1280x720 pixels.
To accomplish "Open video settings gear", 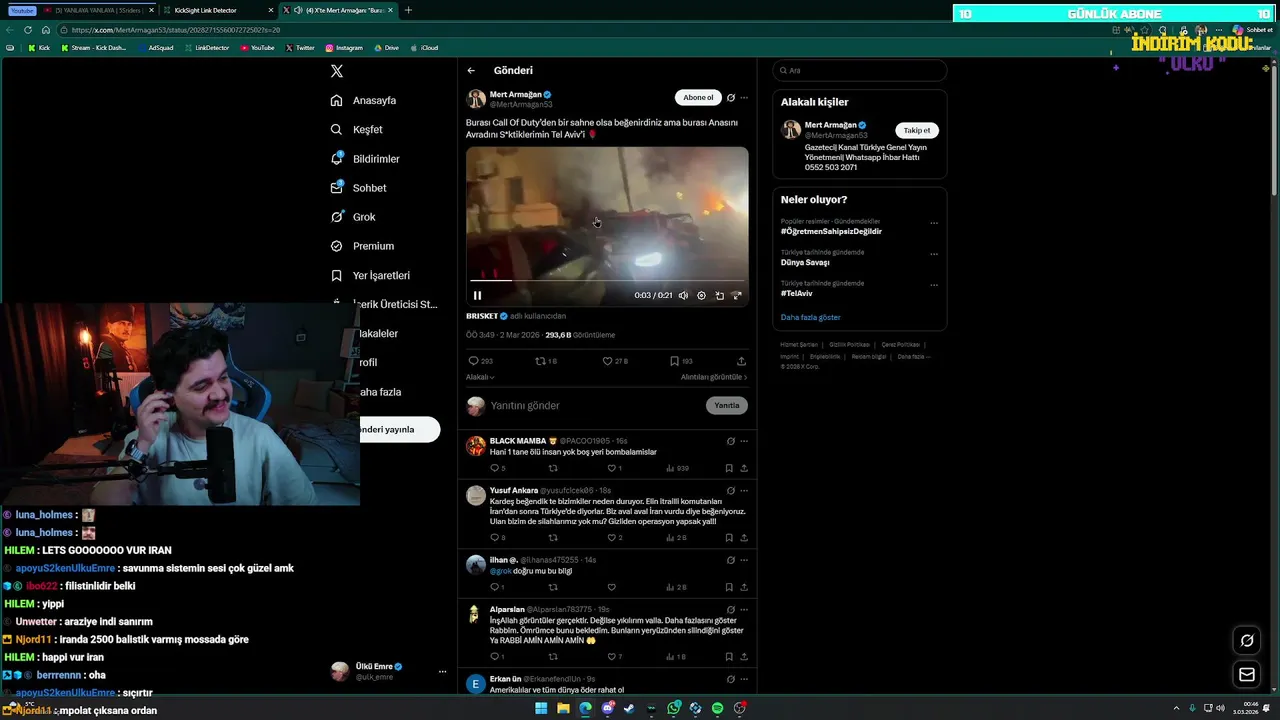I will click(x=701, y=295).
